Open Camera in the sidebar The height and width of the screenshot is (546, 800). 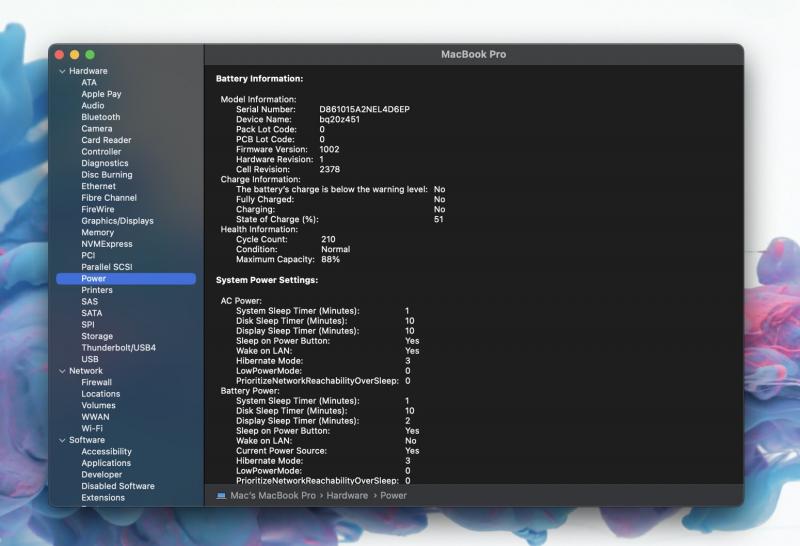coord(96,129)
